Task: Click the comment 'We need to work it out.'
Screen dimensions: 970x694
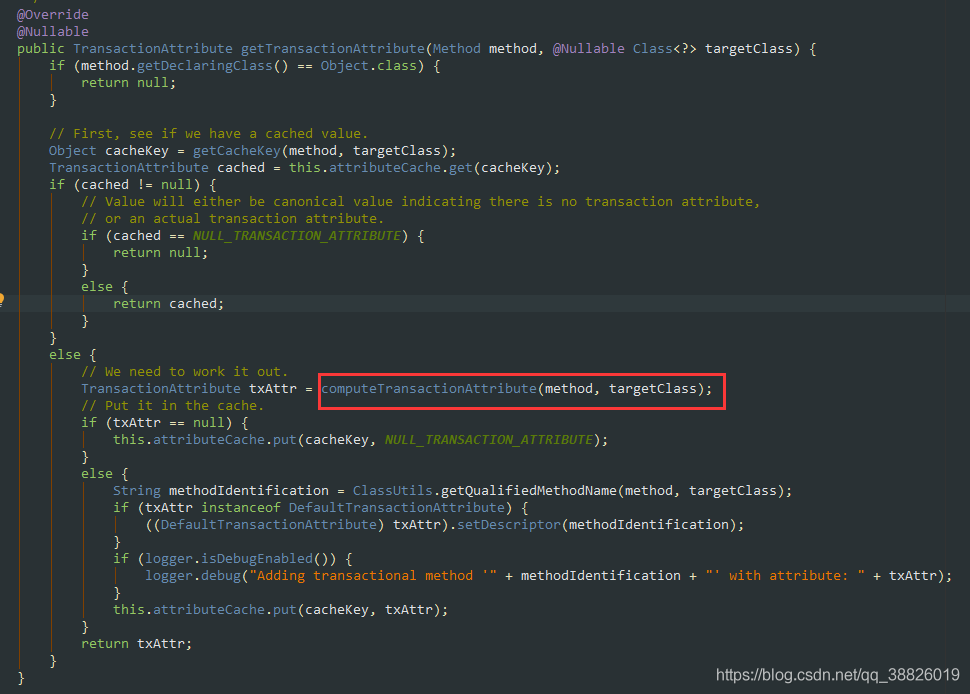Action: [x=184, y=372]
